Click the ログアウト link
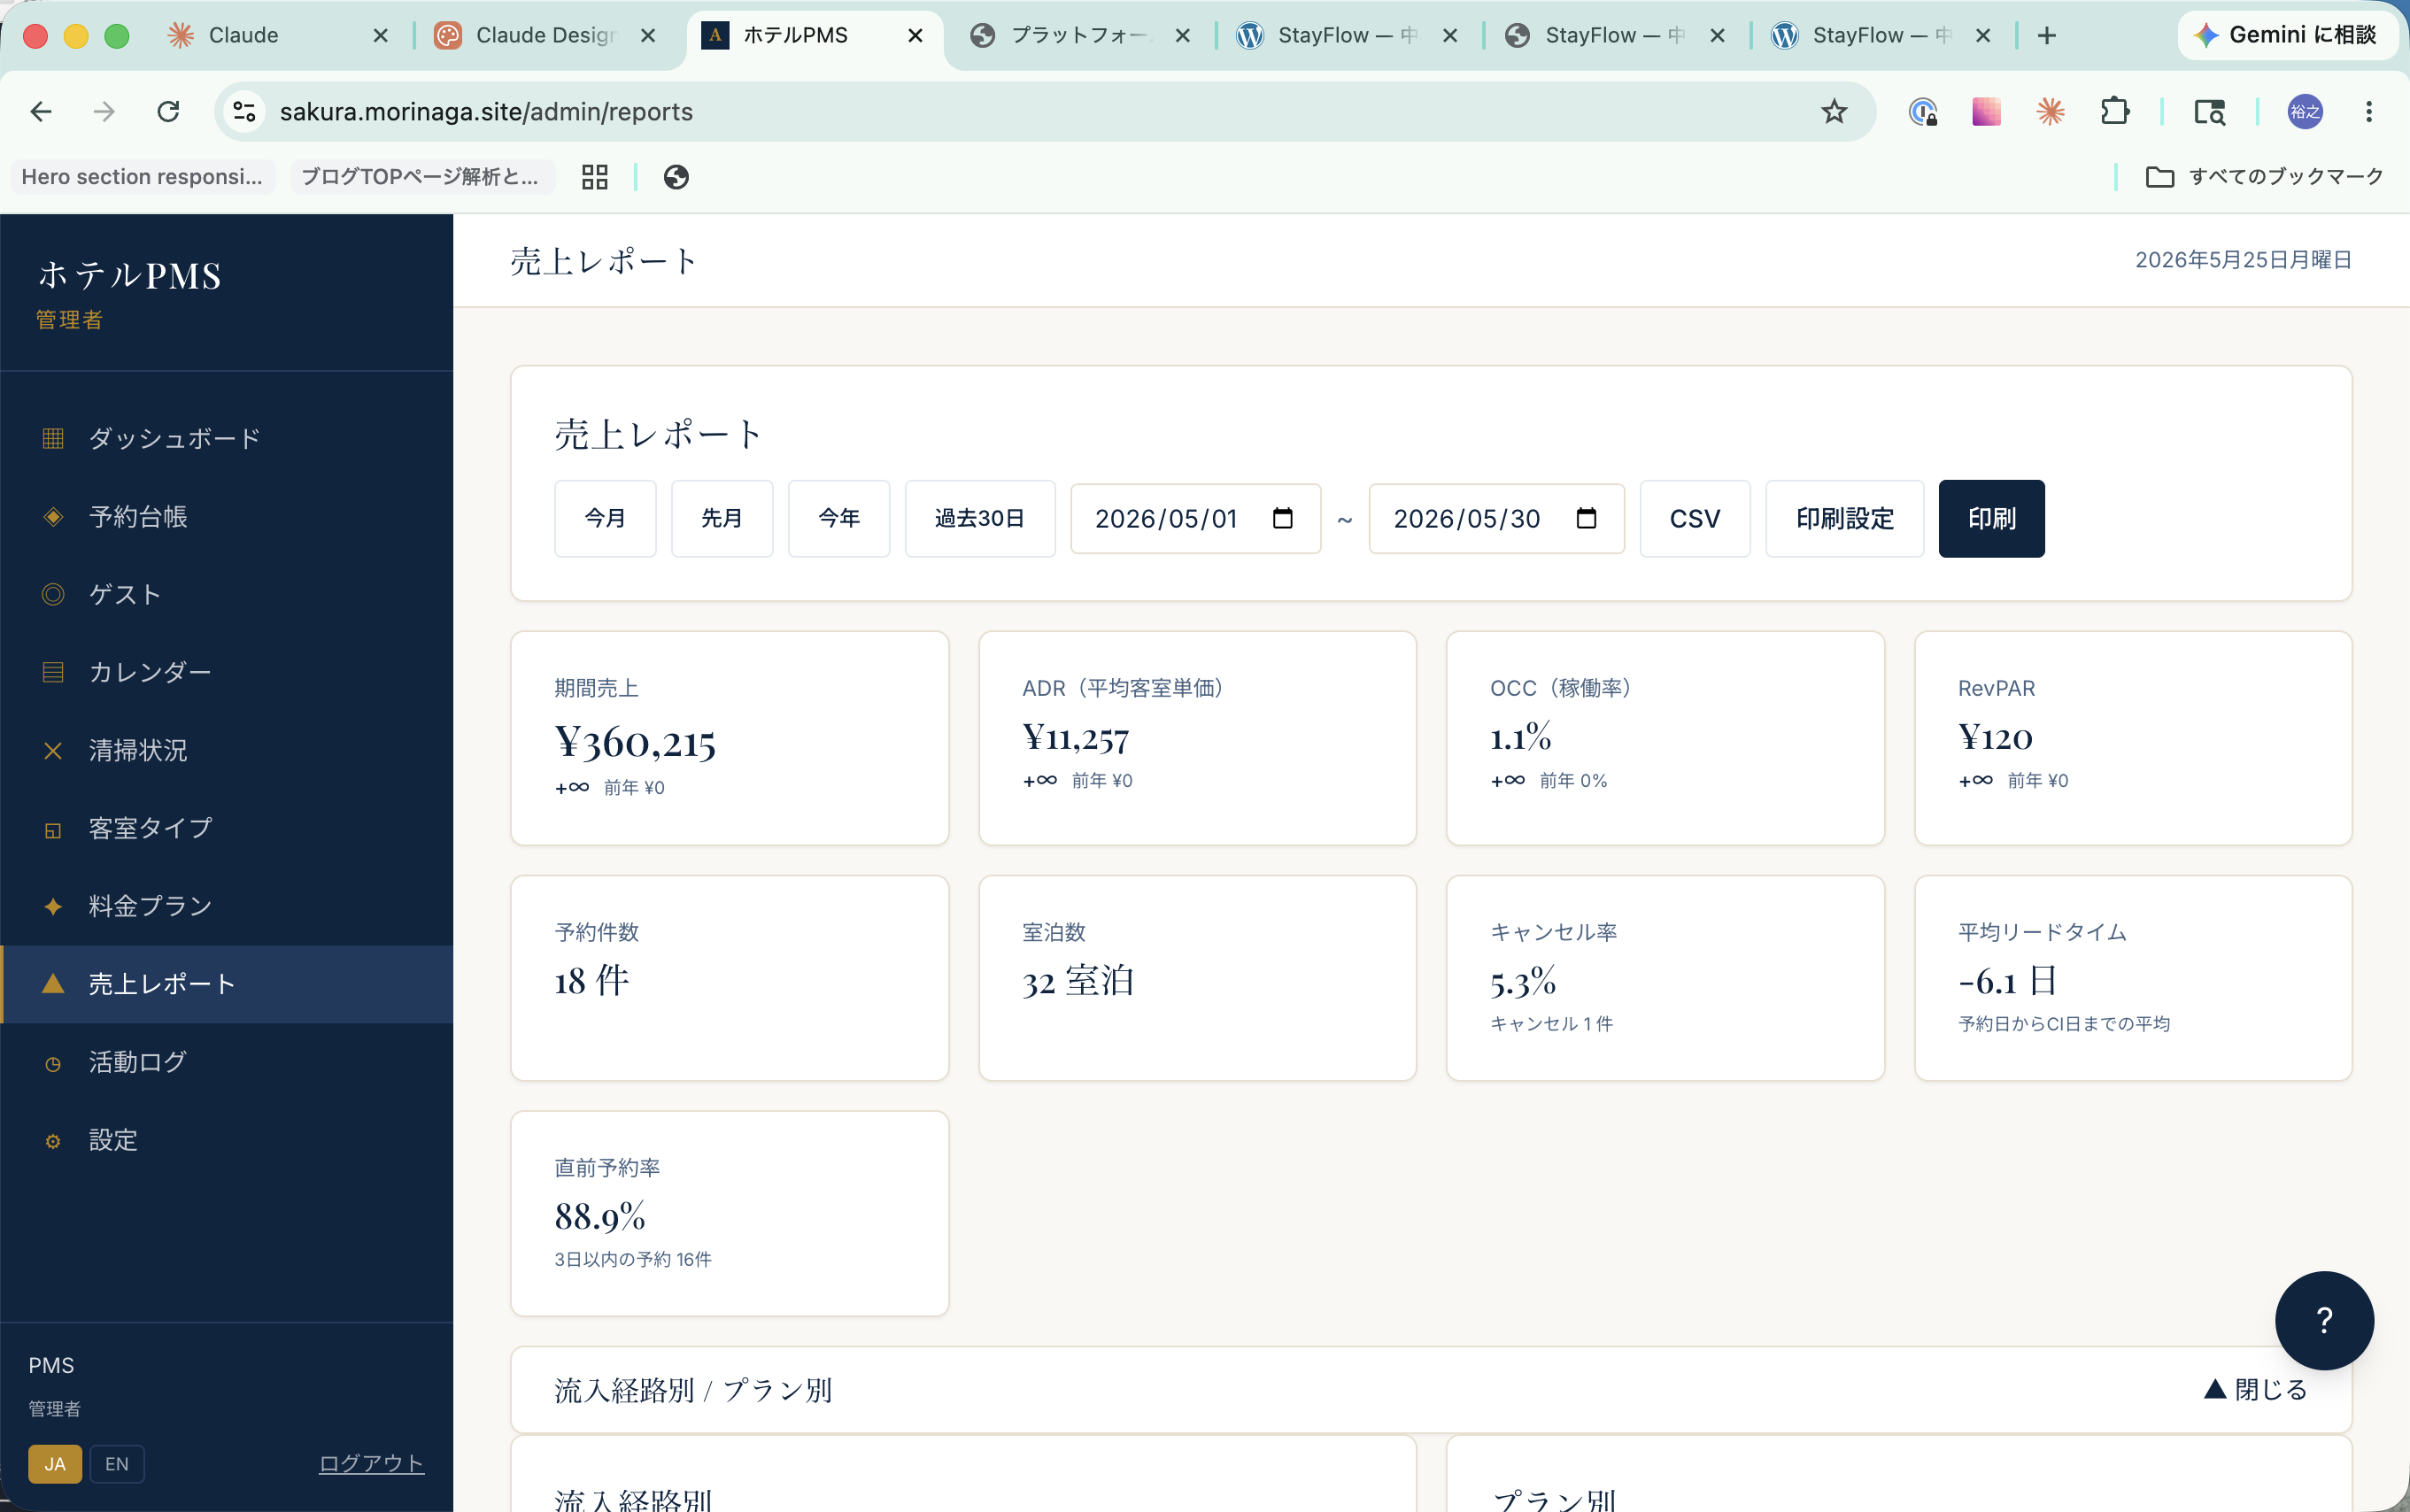 (x=371, y=1463)
